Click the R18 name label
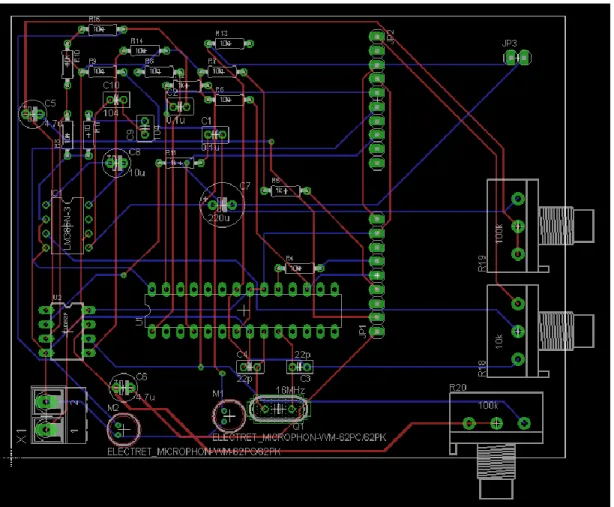This screenshot has height=507, width=614. coord(482,369)
